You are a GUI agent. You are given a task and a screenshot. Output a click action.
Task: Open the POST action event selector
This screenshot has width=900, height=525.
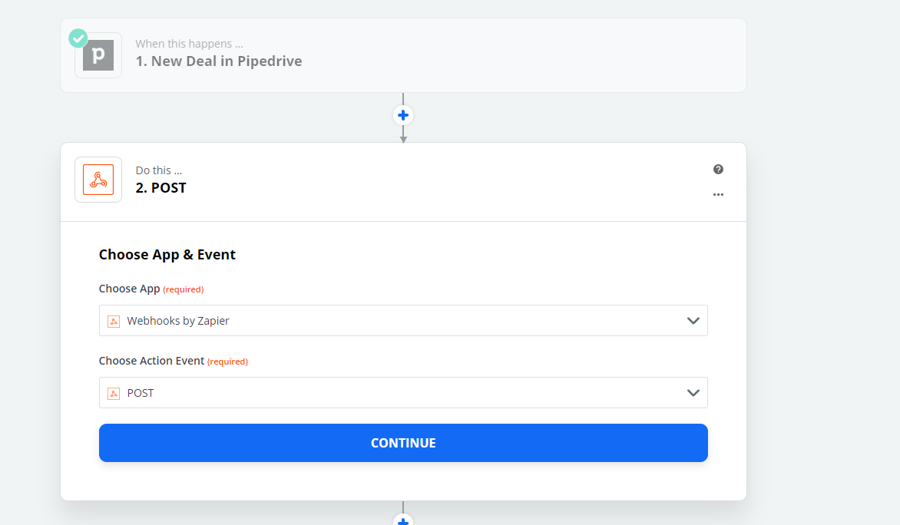[400, 393]
